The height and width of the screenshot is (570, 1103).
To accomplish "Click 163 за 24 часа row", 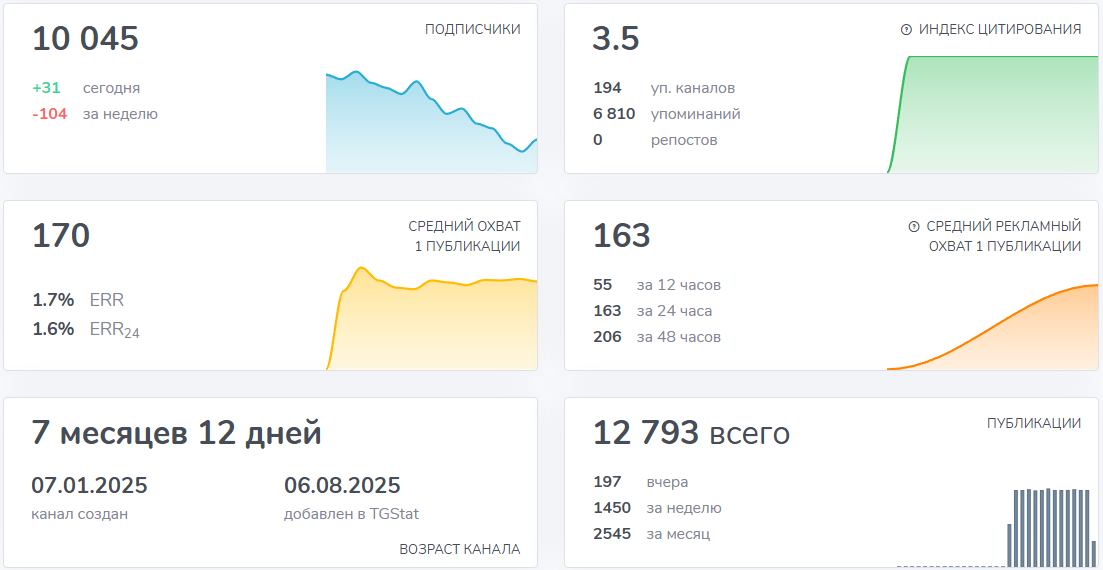I will [x=653, y=311].
